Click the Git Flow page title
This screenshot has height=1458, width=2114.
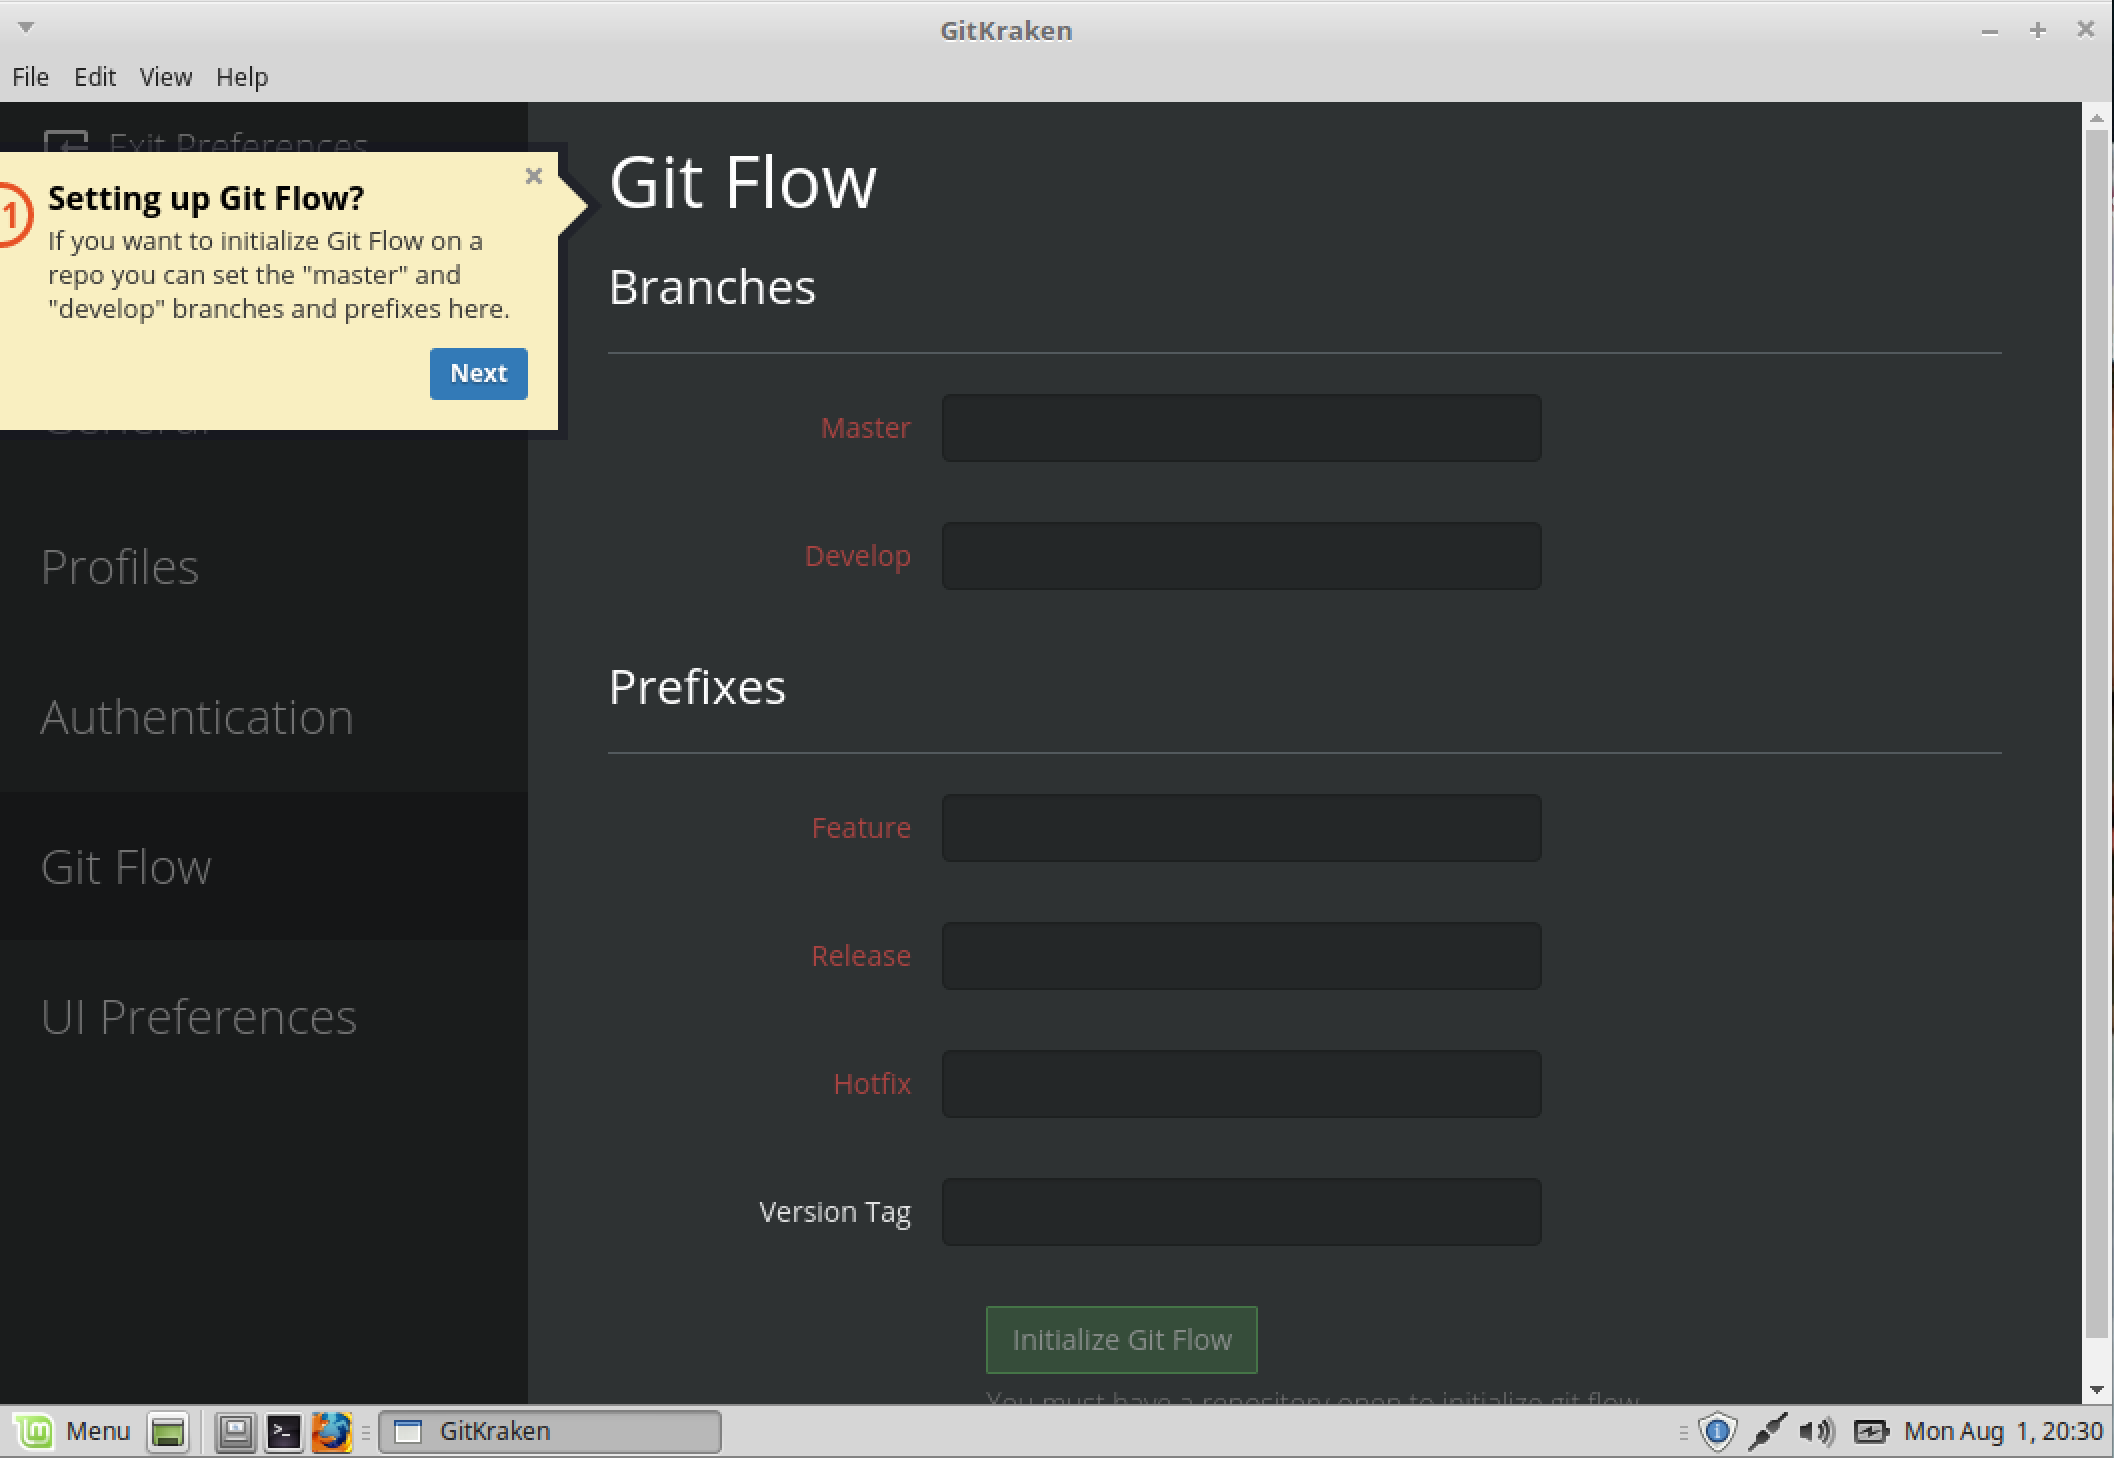pyautogui.click(x=743, y=183)
